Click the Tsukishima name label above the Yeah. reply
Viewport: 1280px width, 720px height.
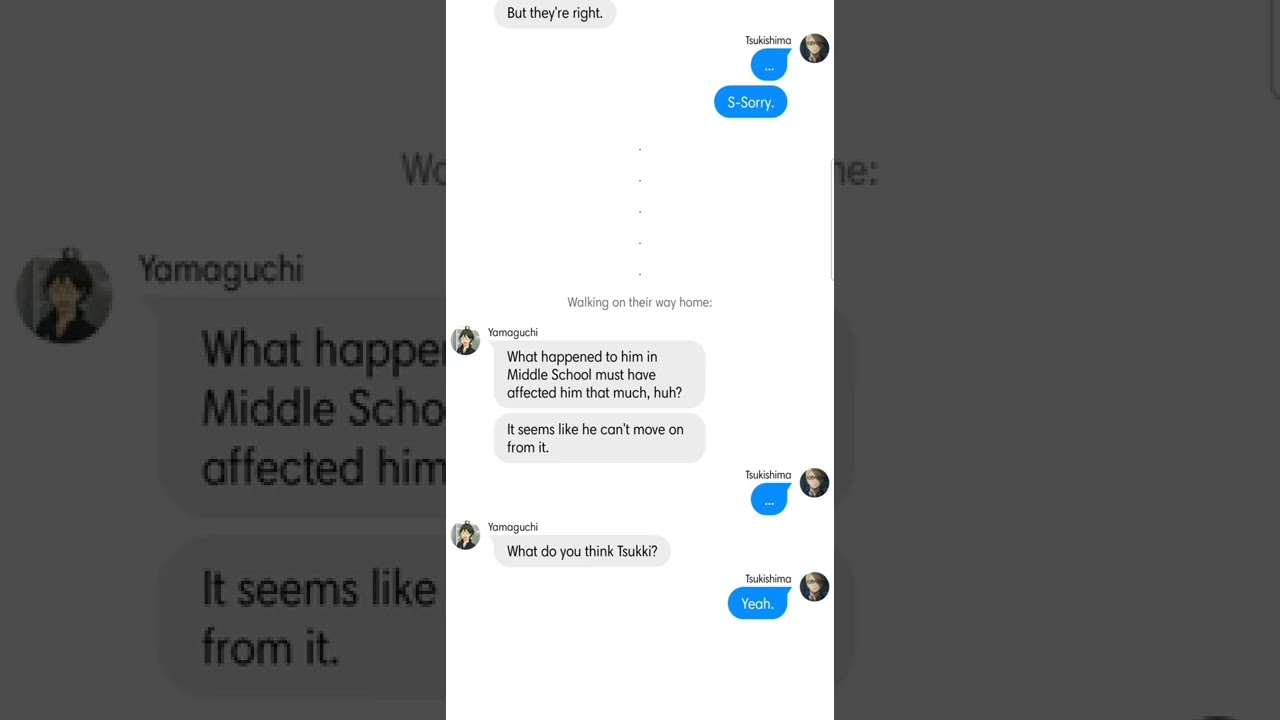[x=768, y=579]
